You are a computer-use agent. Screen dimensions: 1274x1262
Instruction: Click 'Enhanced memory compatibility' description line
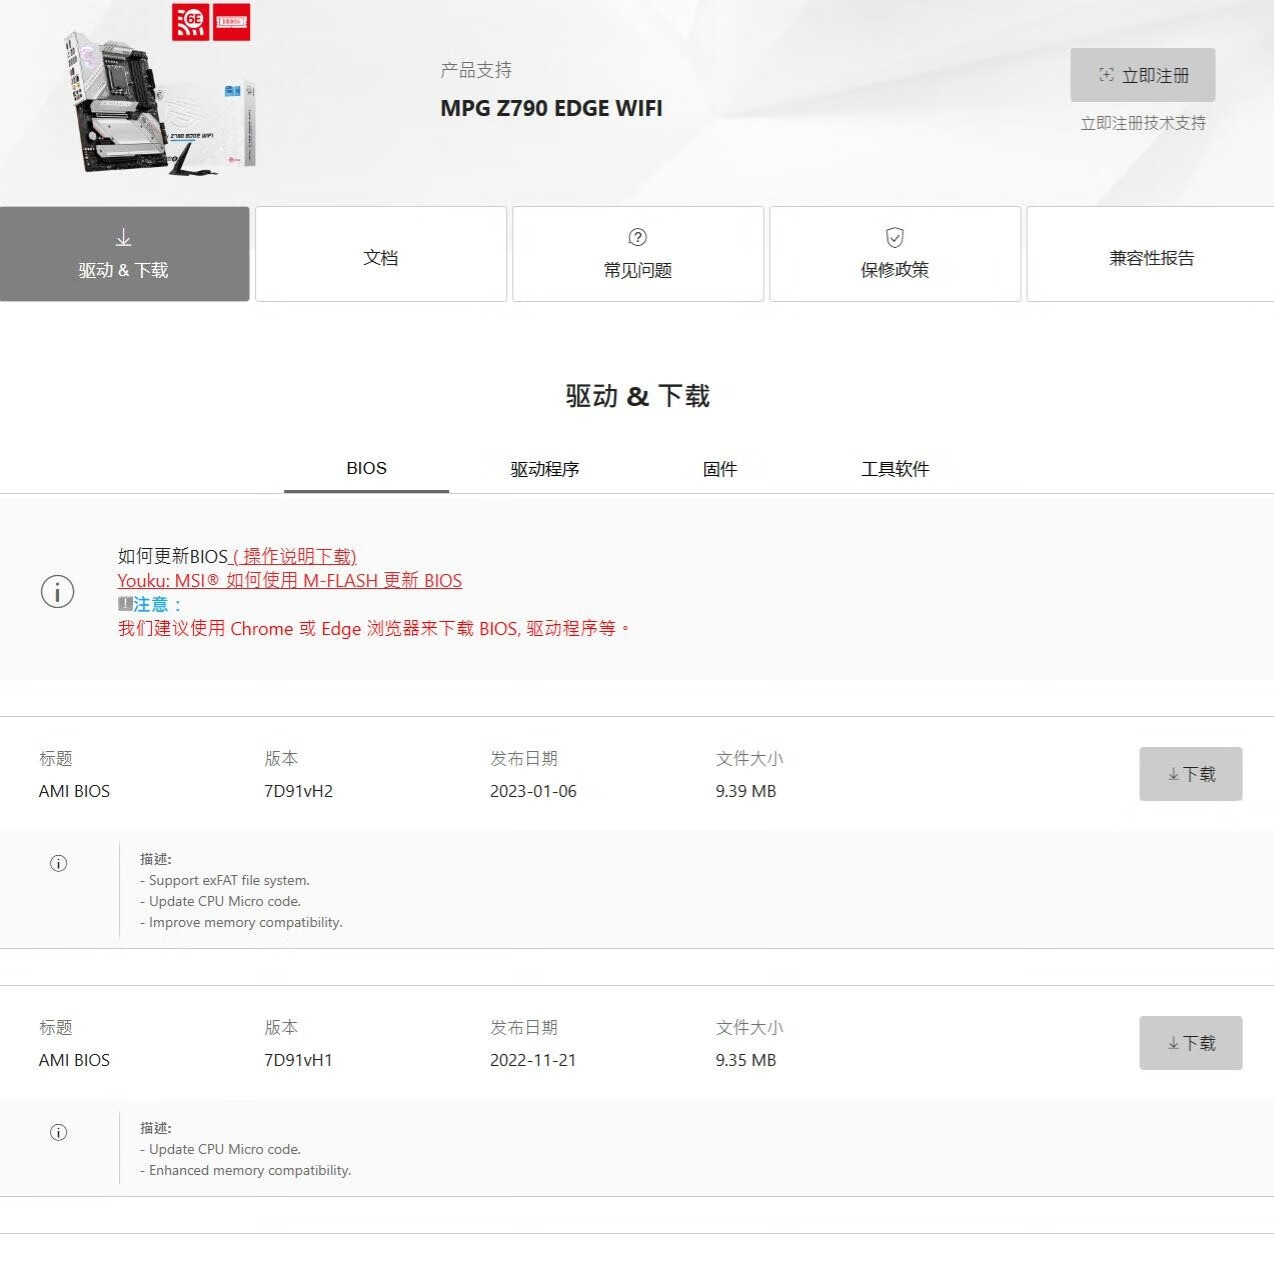[245, 1170]
